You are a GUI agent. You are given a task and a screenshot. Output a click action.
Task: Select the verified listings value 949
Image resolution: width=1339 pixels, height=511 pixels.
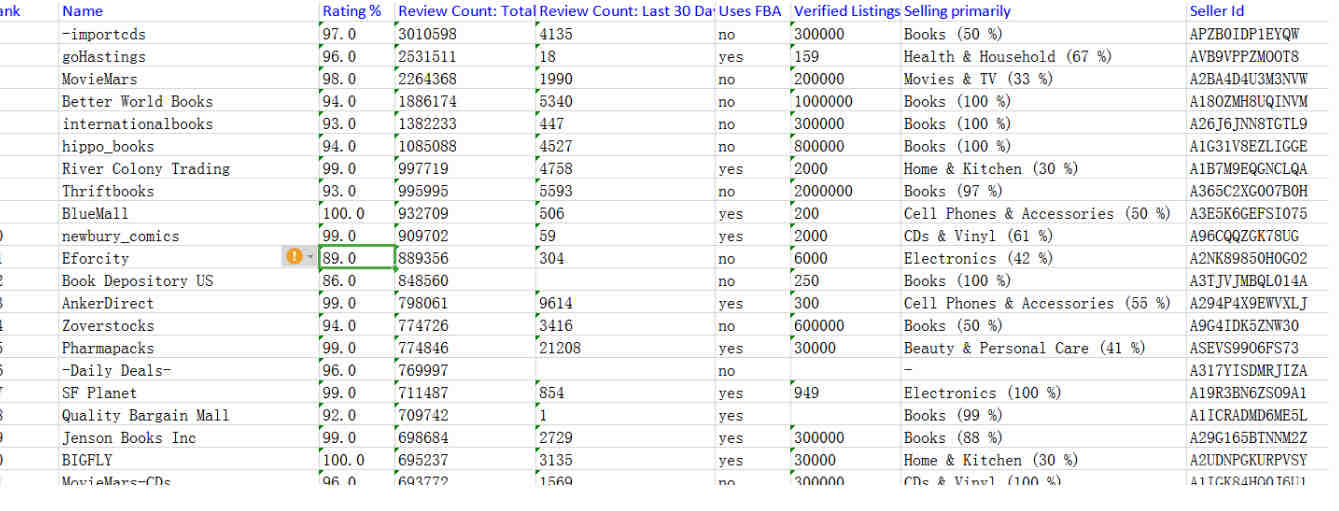point(807,393)
